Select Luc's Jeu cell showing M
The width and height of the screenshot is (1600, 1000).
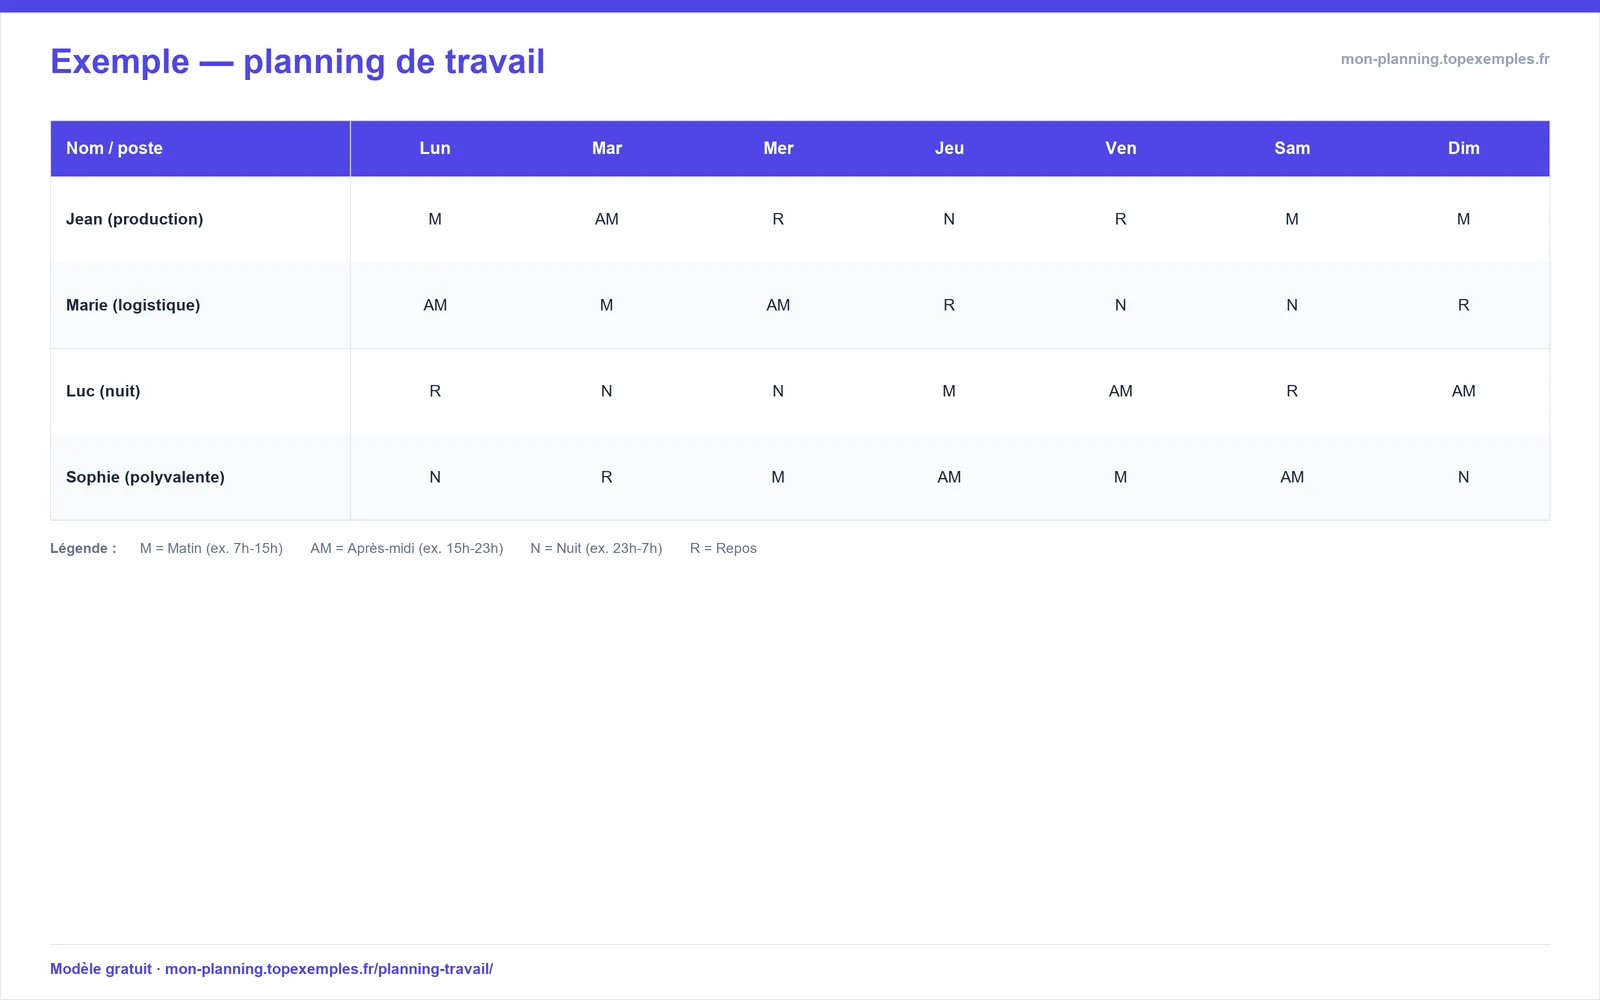pos(949,391)
